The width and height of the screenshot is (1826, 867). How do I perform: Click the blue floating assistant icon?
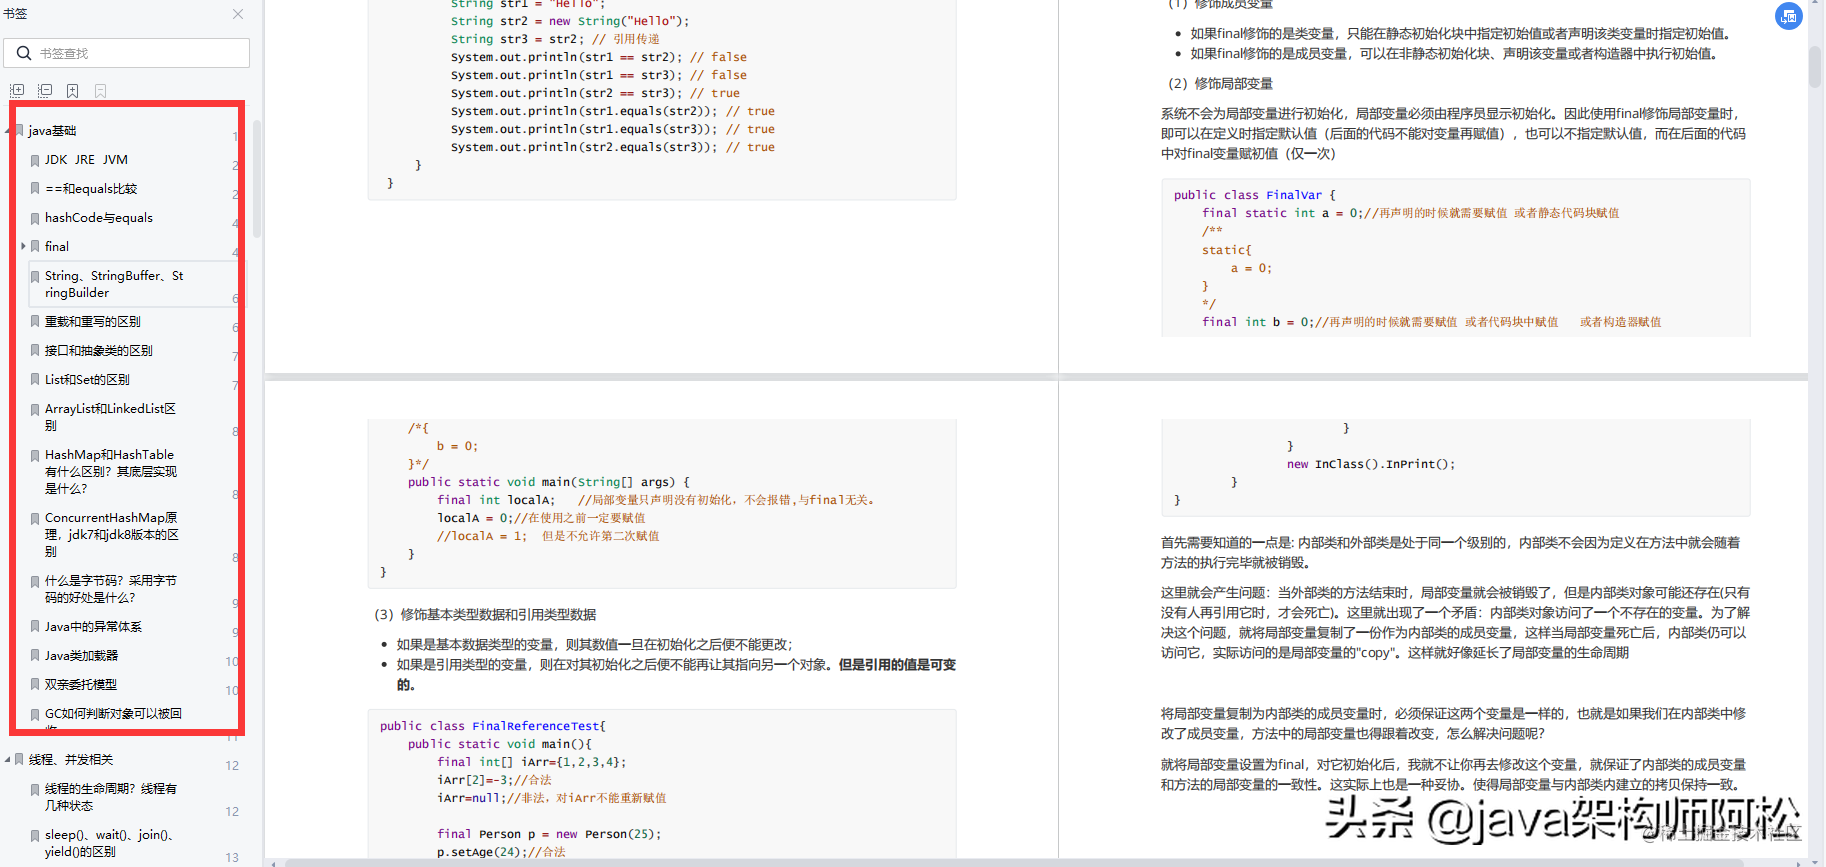tap(1788, 16)
